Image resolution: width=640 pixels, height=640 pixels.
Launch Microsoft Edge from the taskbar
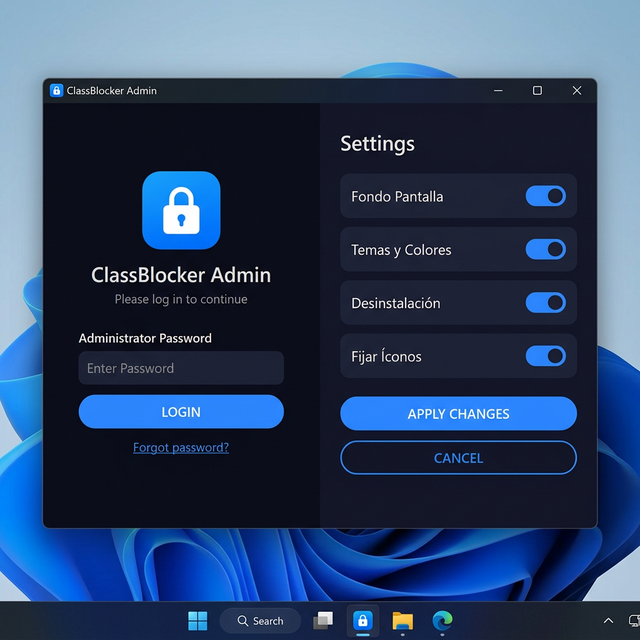[442, 621]
